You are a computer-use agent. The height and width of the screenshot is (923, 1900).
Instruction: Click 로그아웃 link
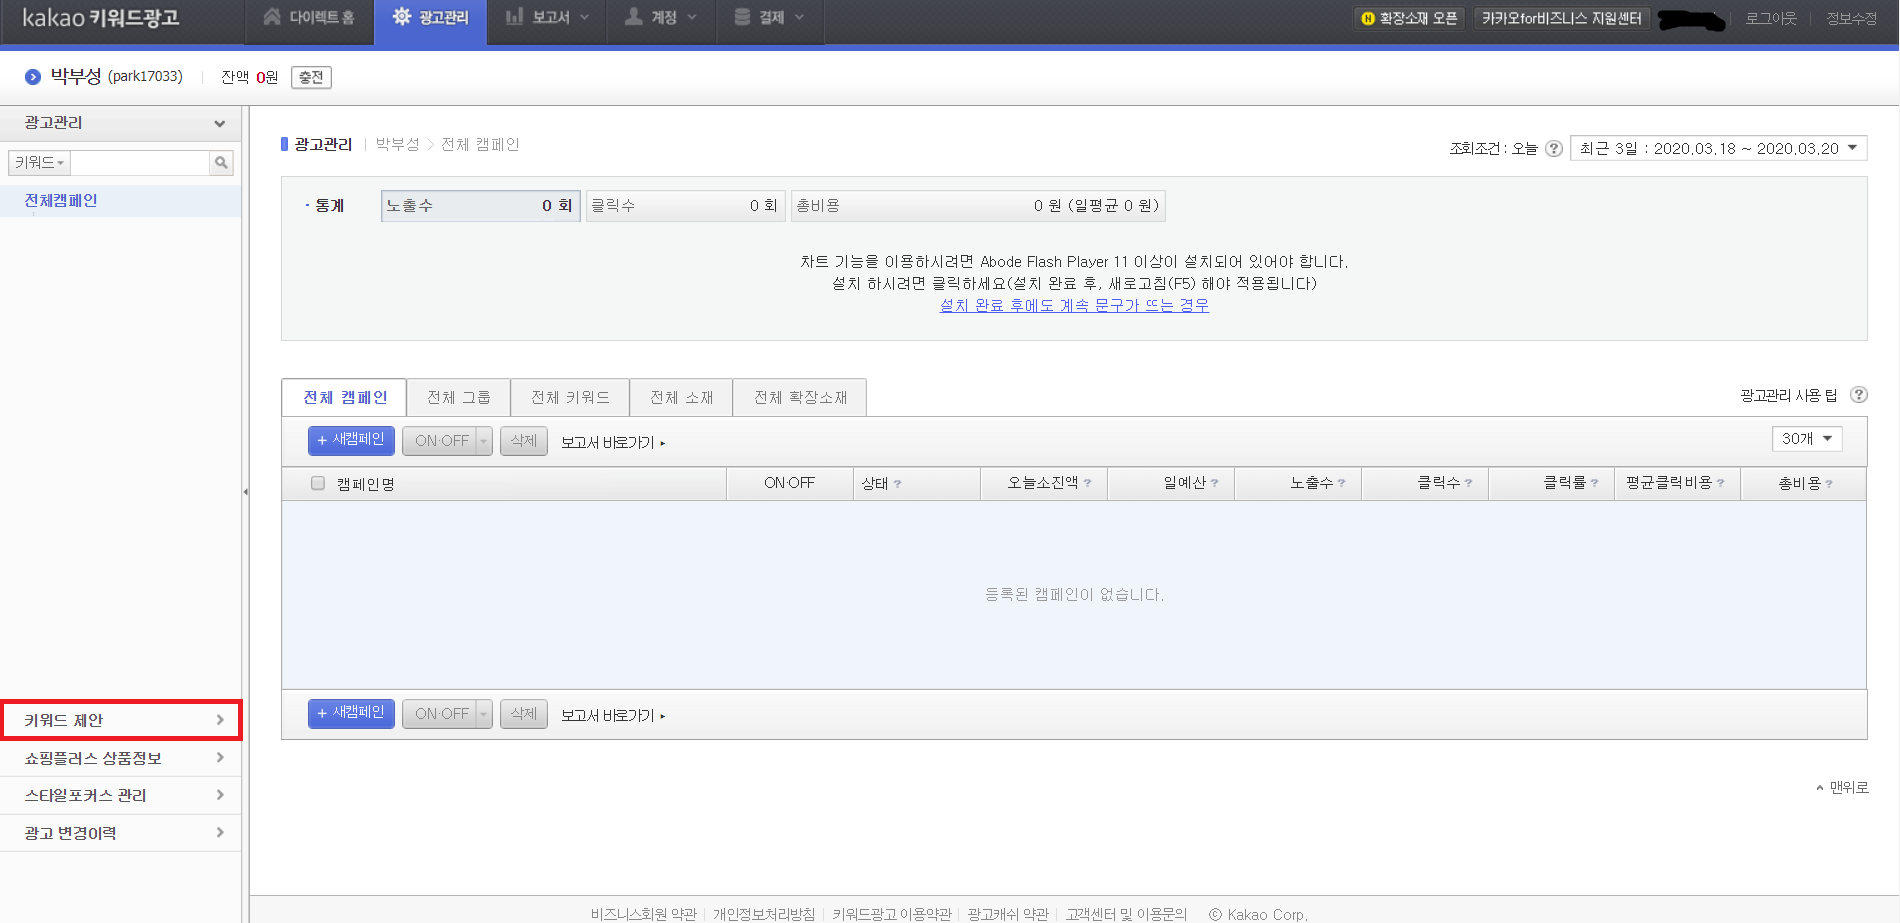pyautogui.click(x=1771, y=18)
